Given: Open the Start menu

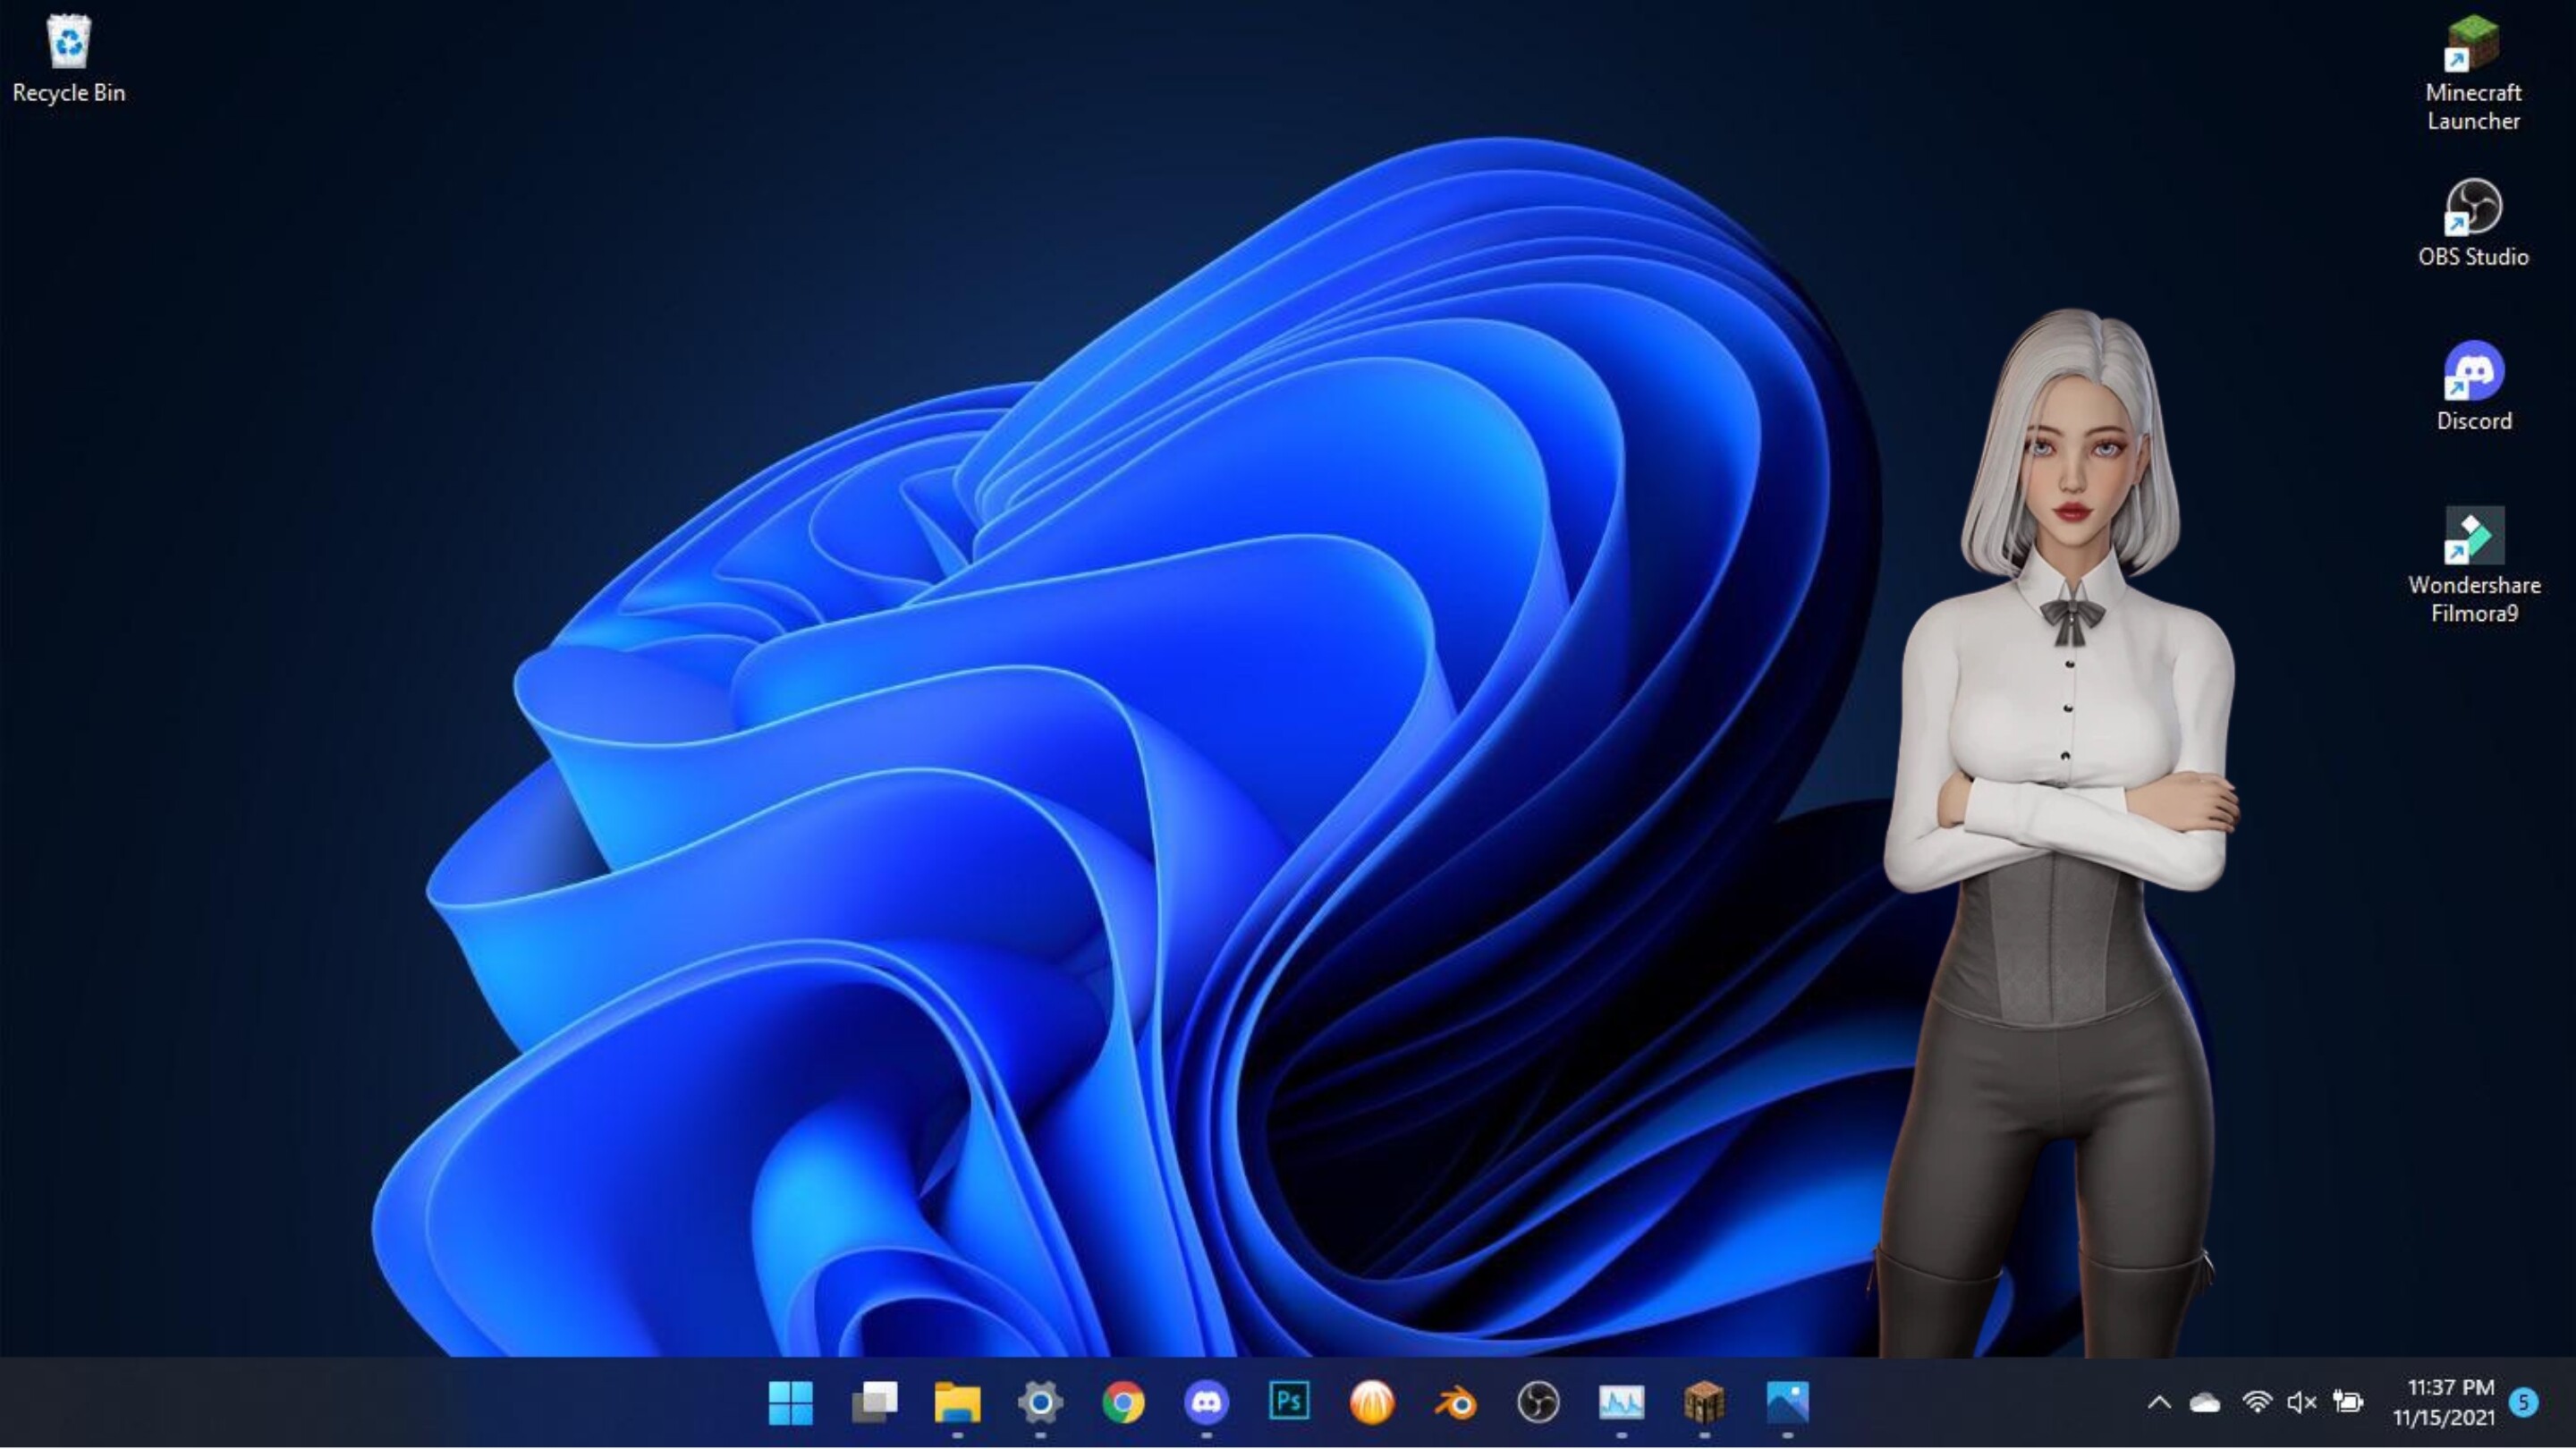Looking at the screenshot, I should pyautogui.click(x=790, y=1404).
